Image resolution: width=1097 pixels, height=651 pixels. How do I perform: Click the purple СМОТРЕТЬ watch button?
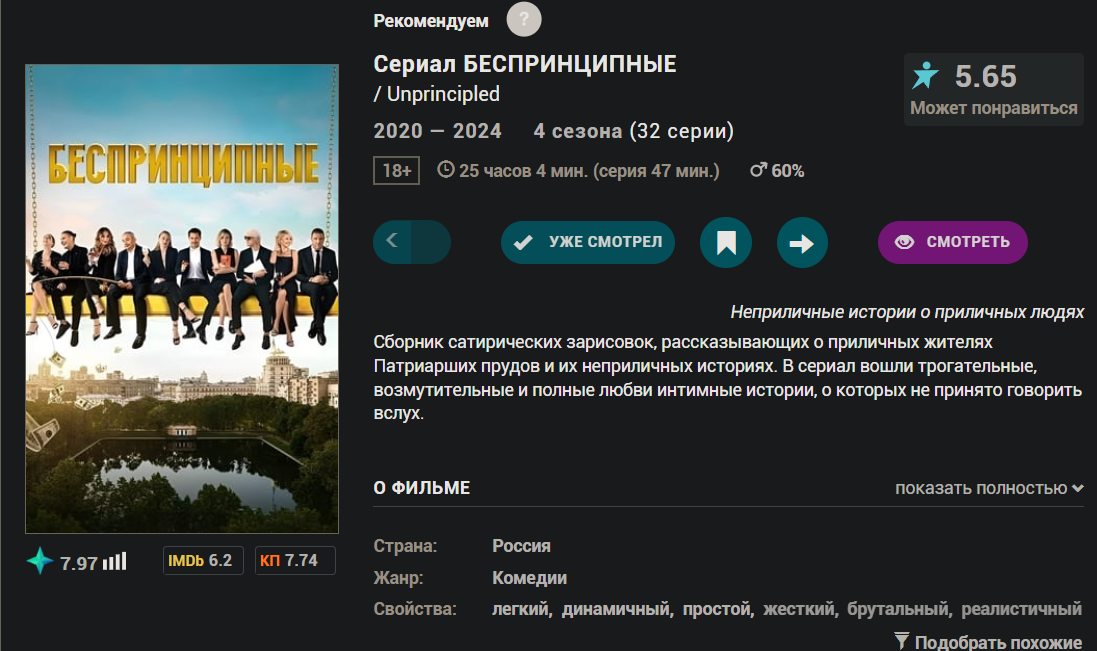[x=953, y=243]
